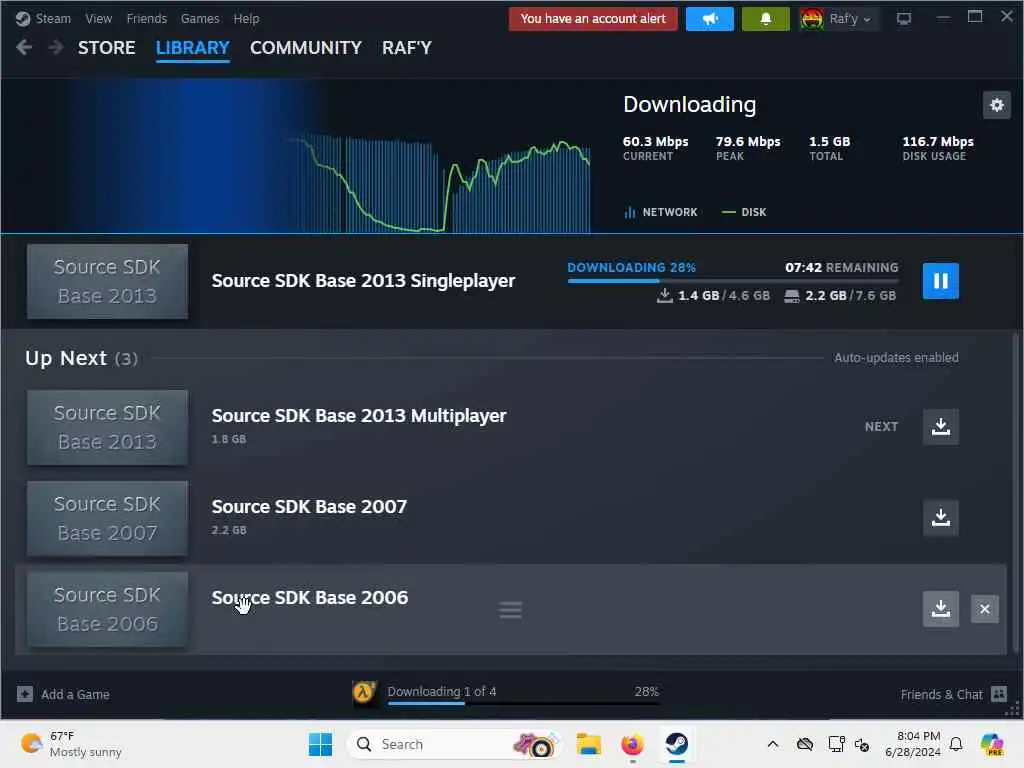Open the RAF'Y profile tab
The image size is (1024, 768).
pyautogui.click(x=407, y=48)
